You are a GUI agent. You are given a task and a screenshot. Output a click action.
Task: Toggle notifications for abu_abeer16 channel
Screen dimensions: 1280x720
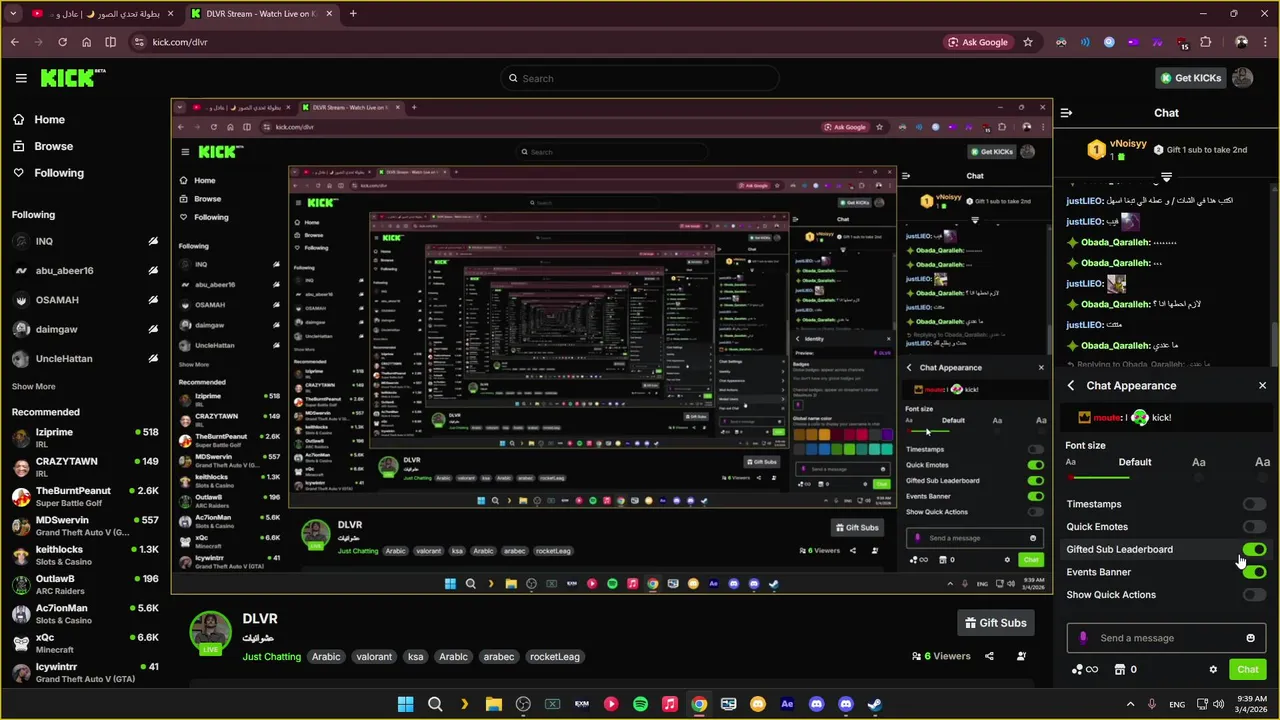point(153,270)
